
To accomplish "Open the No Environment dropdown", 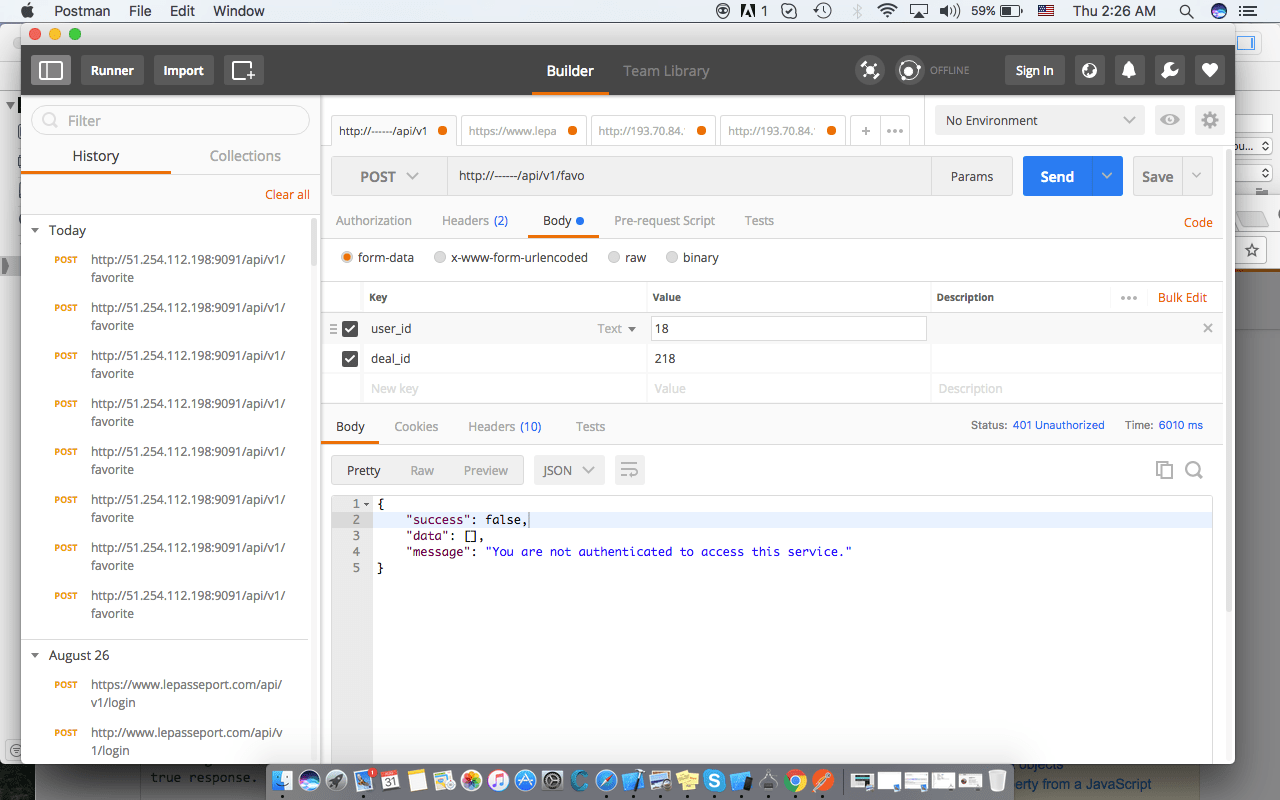I will 1040,120.
